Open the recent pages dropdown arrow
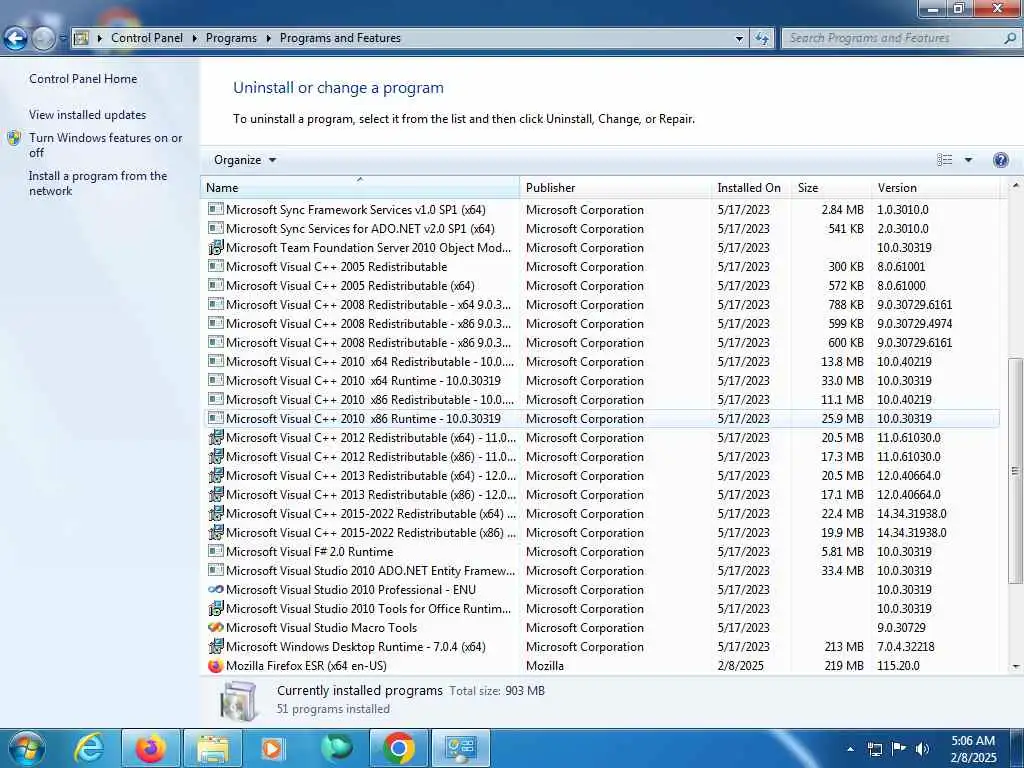This screenshot has height=768, width=1024. (63, 39)
